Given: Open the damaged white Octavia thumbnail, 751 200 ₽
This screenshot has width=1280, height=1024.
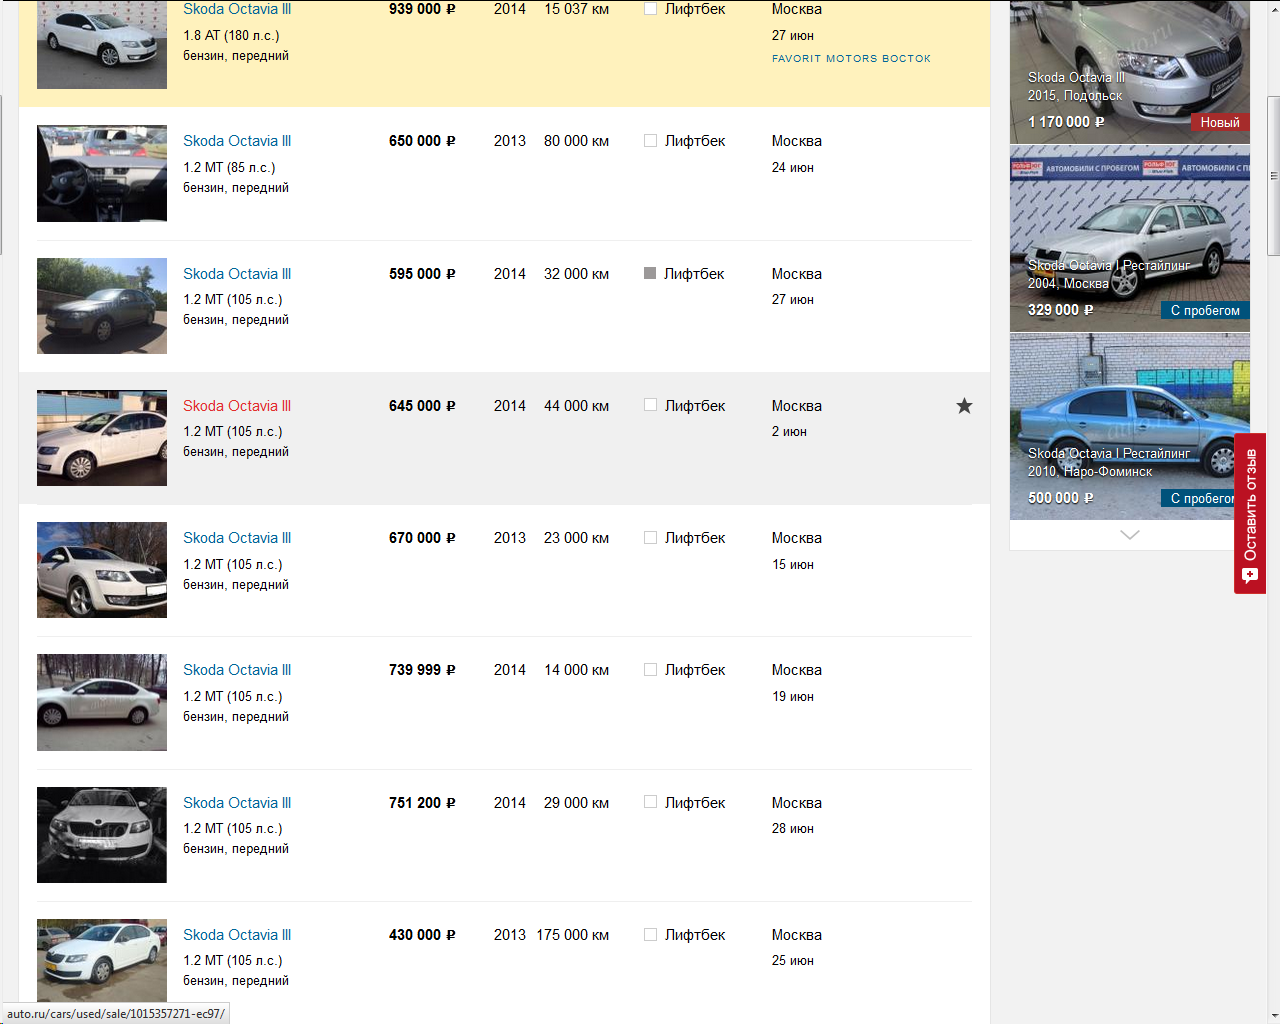Looking at the screenshot, I should [x=102, y=835].
